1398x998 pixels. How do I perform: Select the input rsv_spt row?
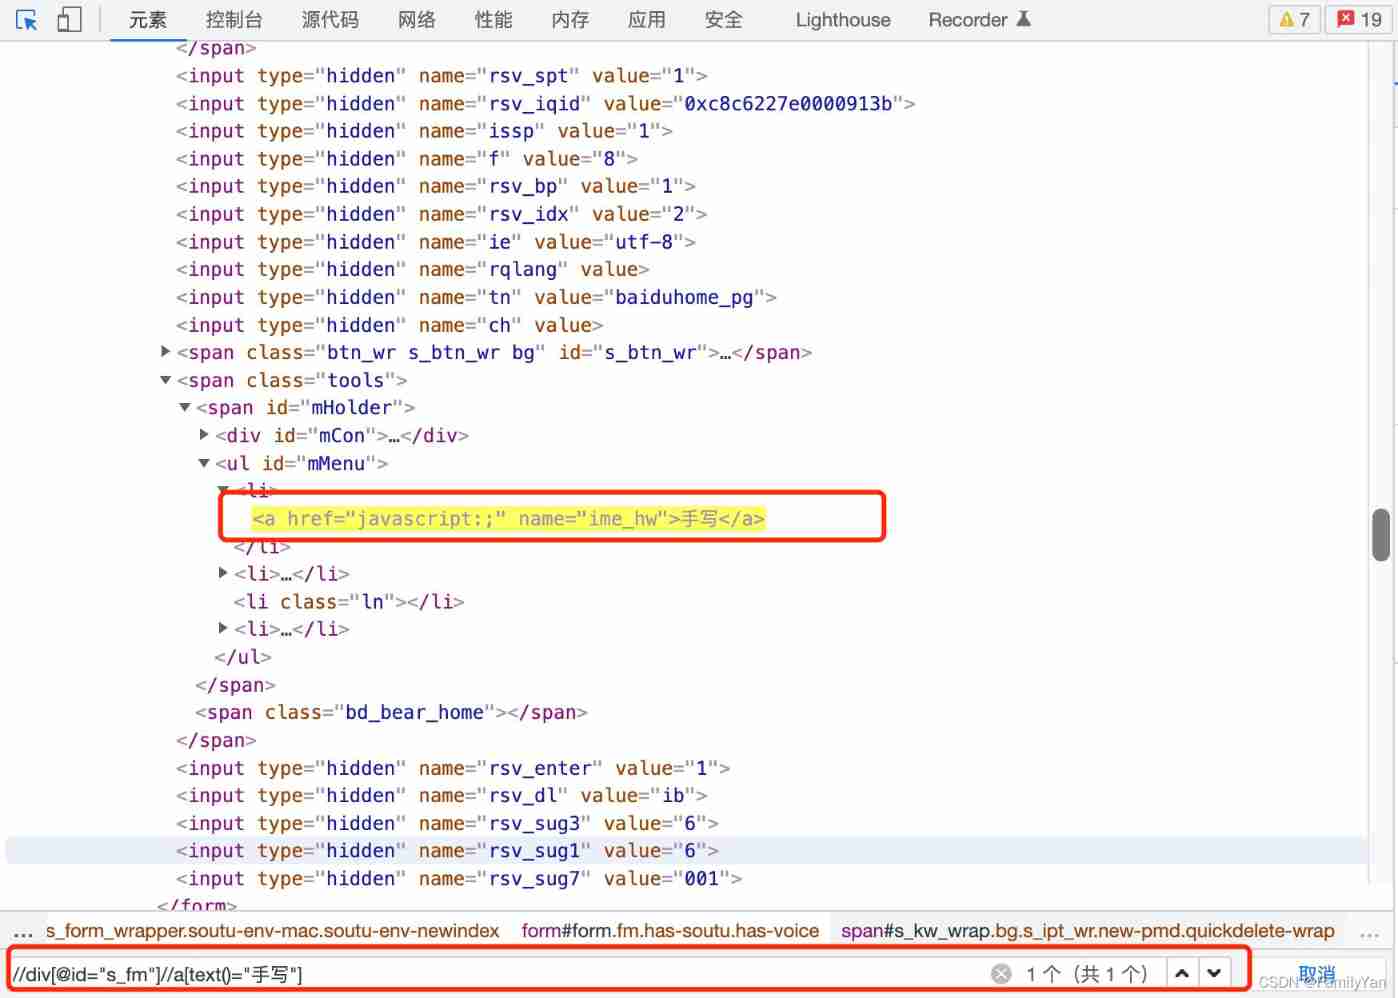[441, 76]
